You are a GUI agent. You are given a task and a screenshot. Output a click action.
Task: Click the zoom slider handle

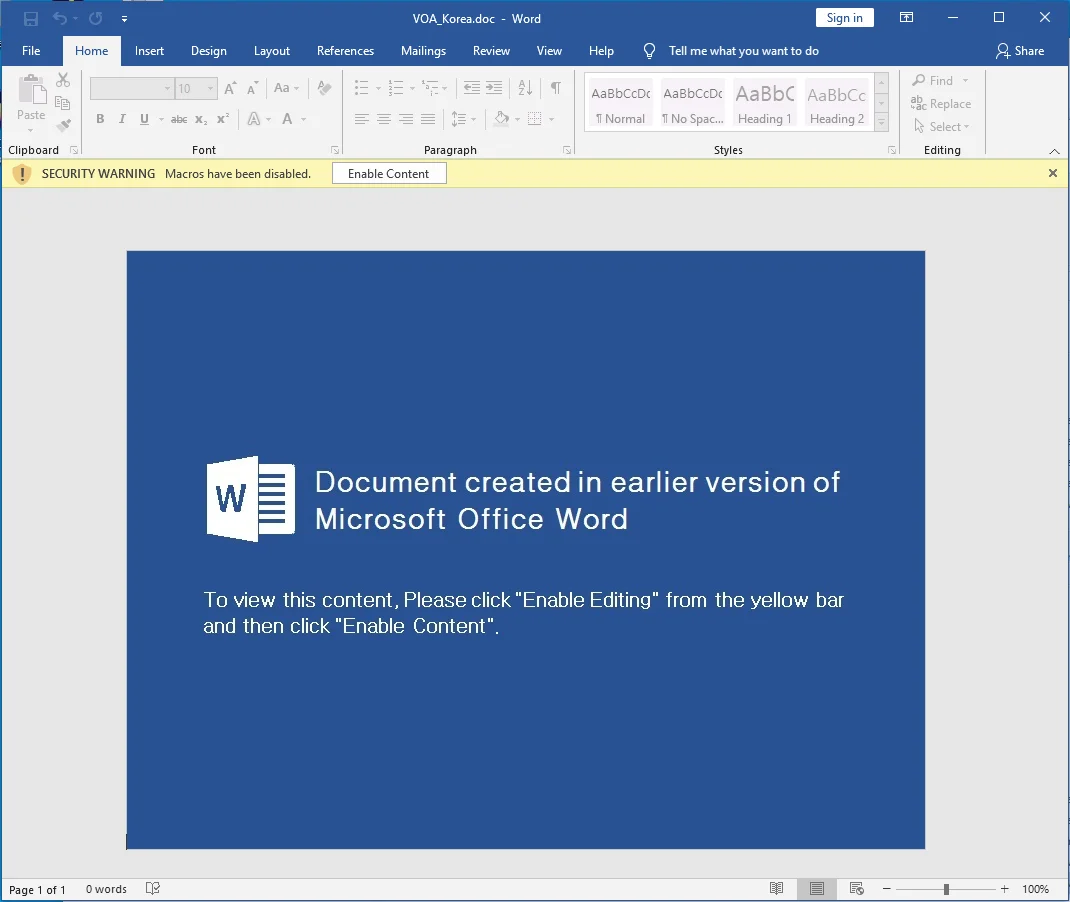click(946, 889)
